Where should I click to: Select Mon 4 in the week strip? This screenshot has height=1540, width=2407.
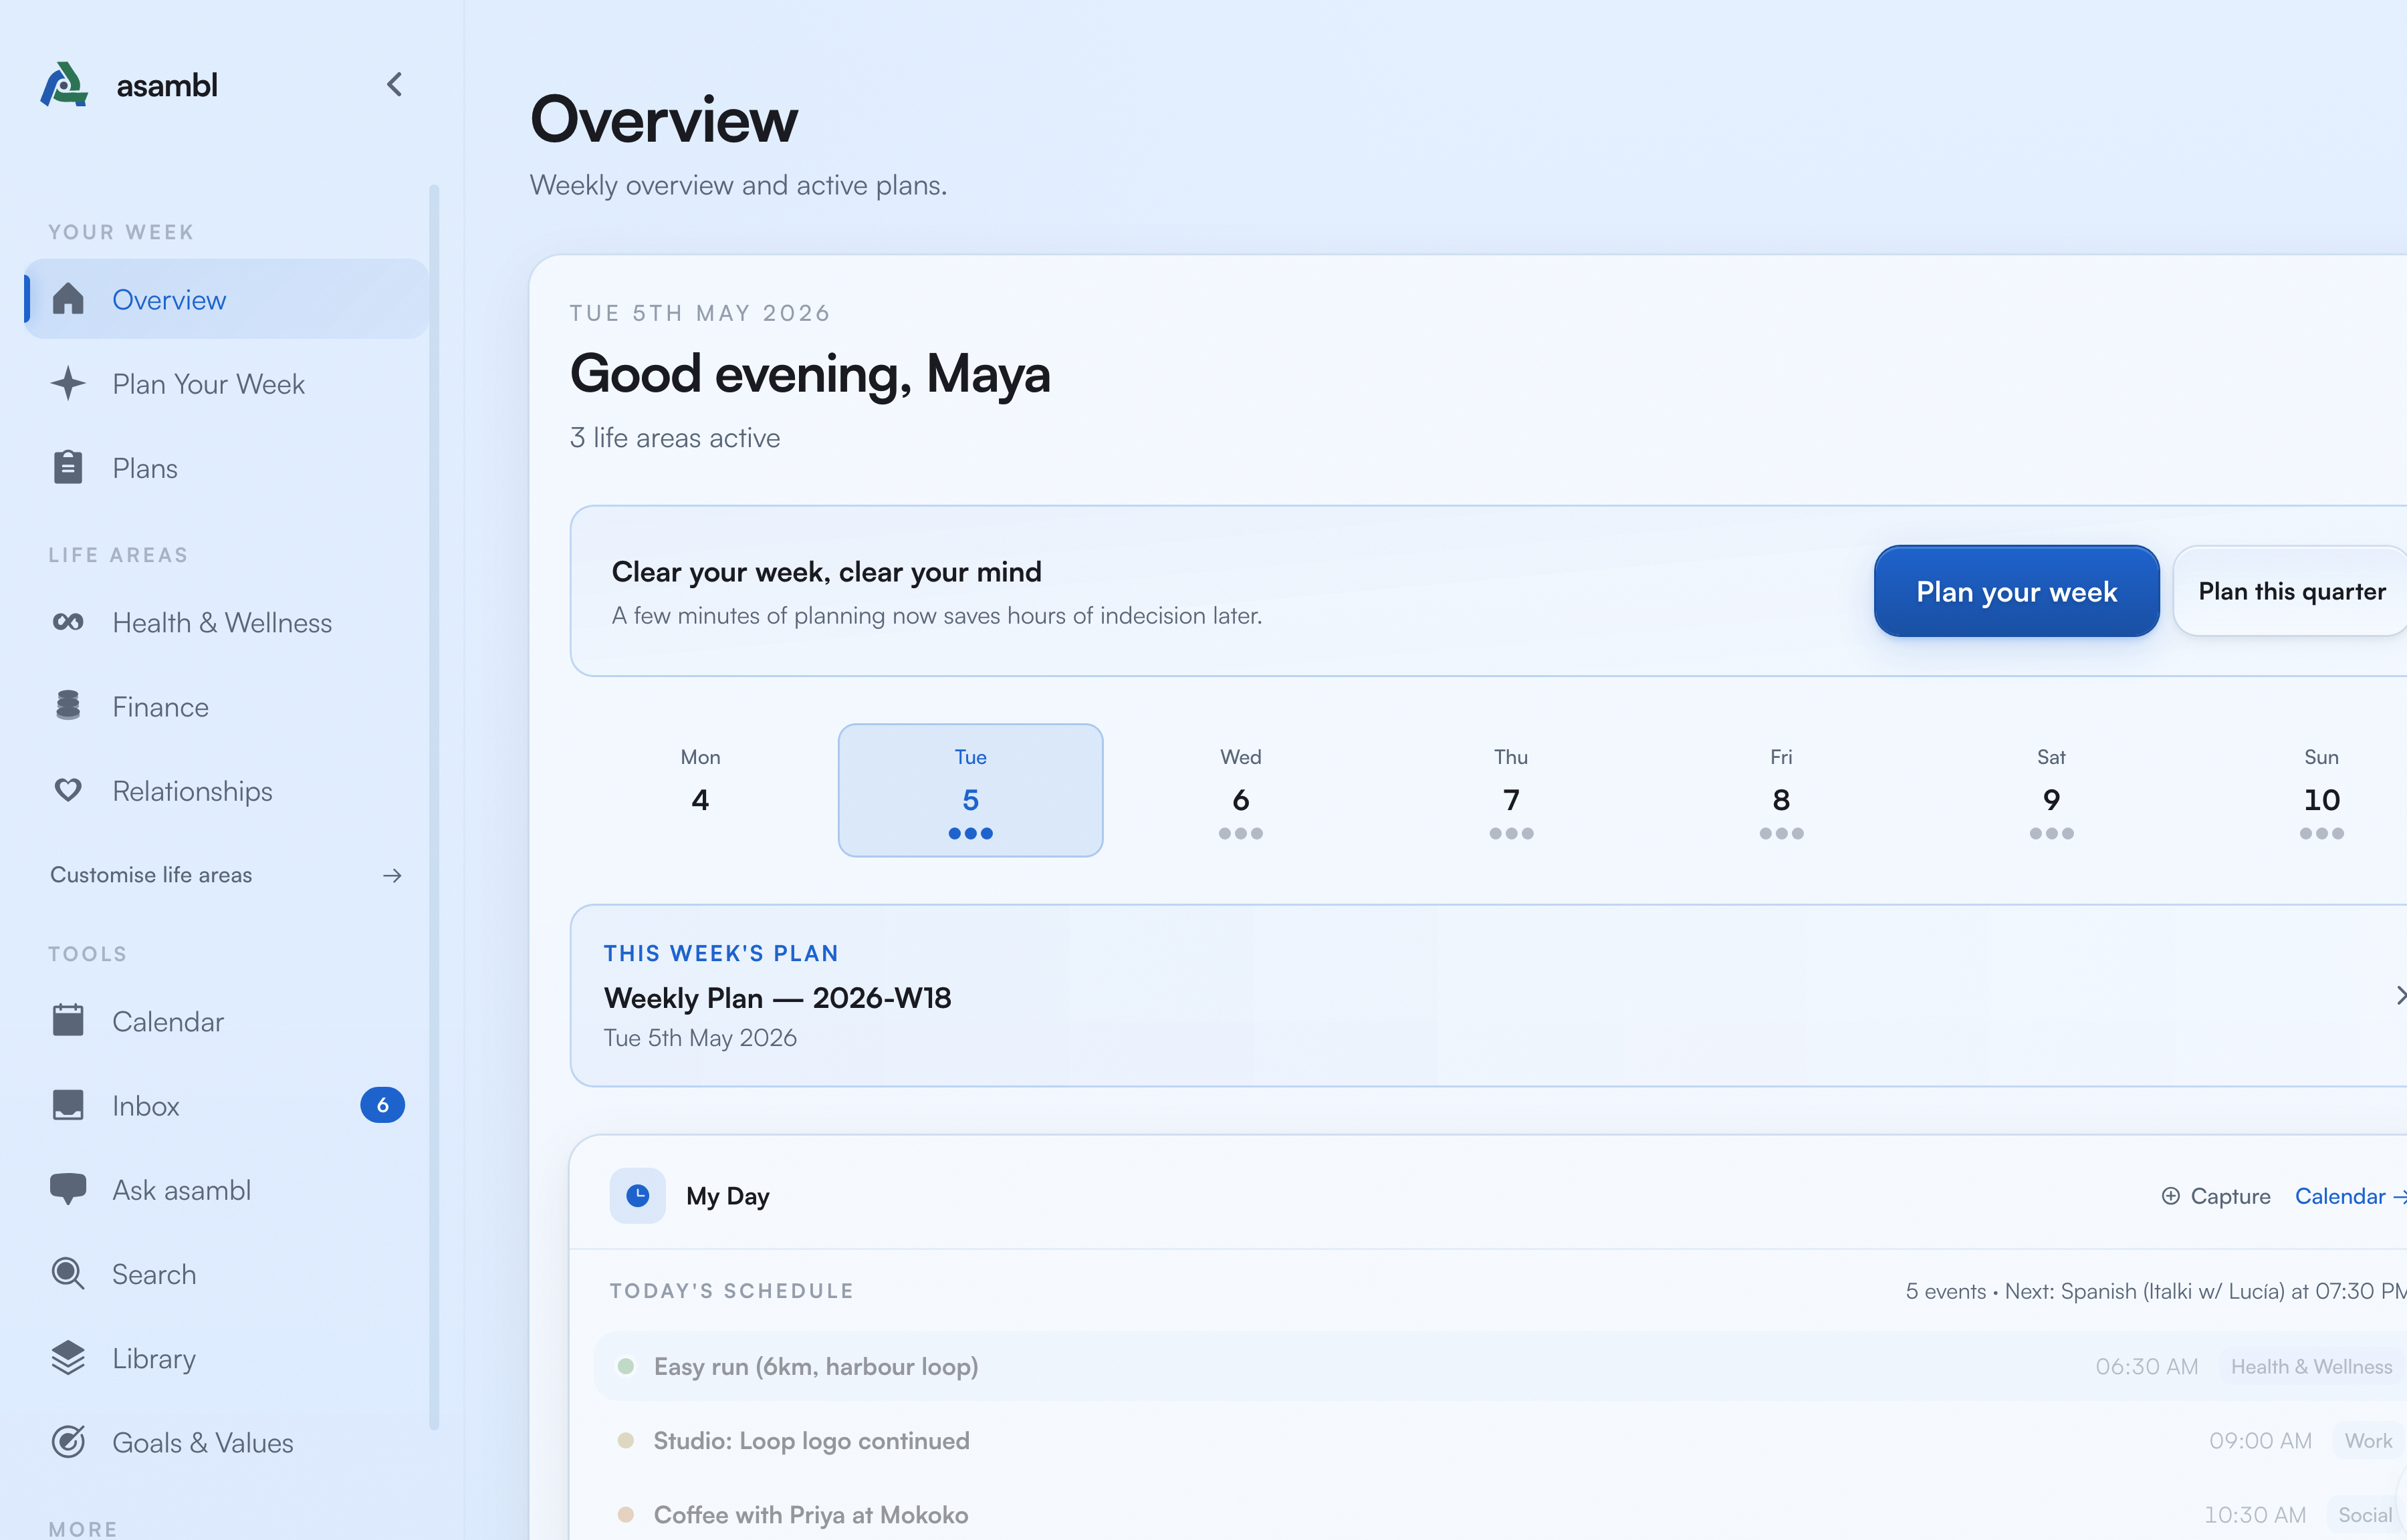[700, 790]
